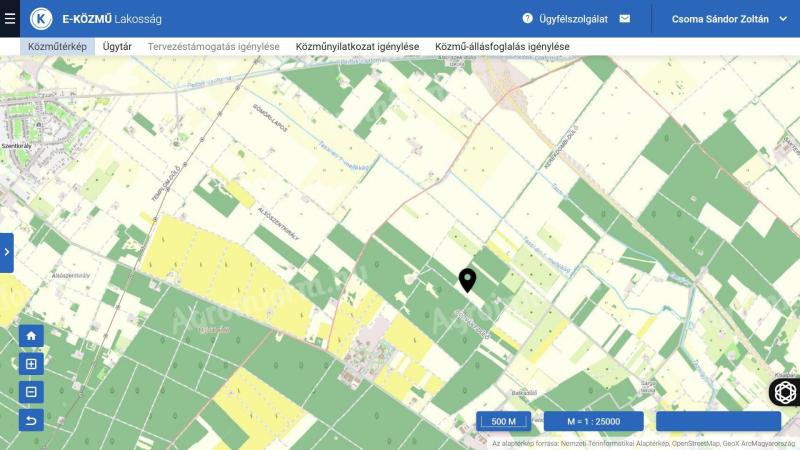Open the hamburger menu

tap(10, 18)
